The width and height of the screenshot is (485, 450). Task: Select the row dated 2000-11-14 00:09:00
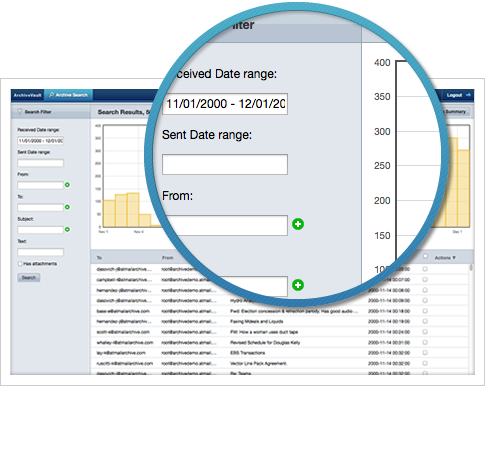tap(425, 300)
